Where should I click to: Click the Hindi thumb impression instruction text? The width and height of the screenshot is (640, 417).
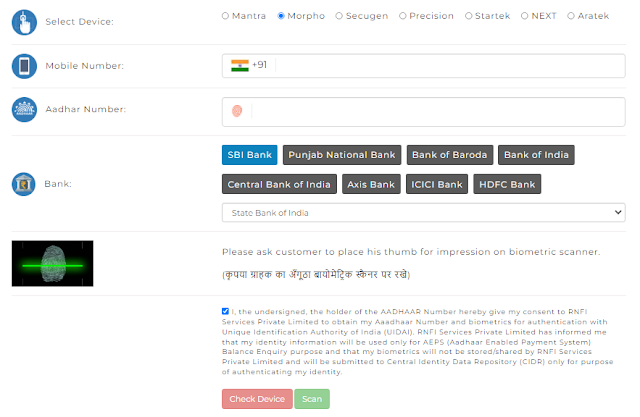[316, 274]
